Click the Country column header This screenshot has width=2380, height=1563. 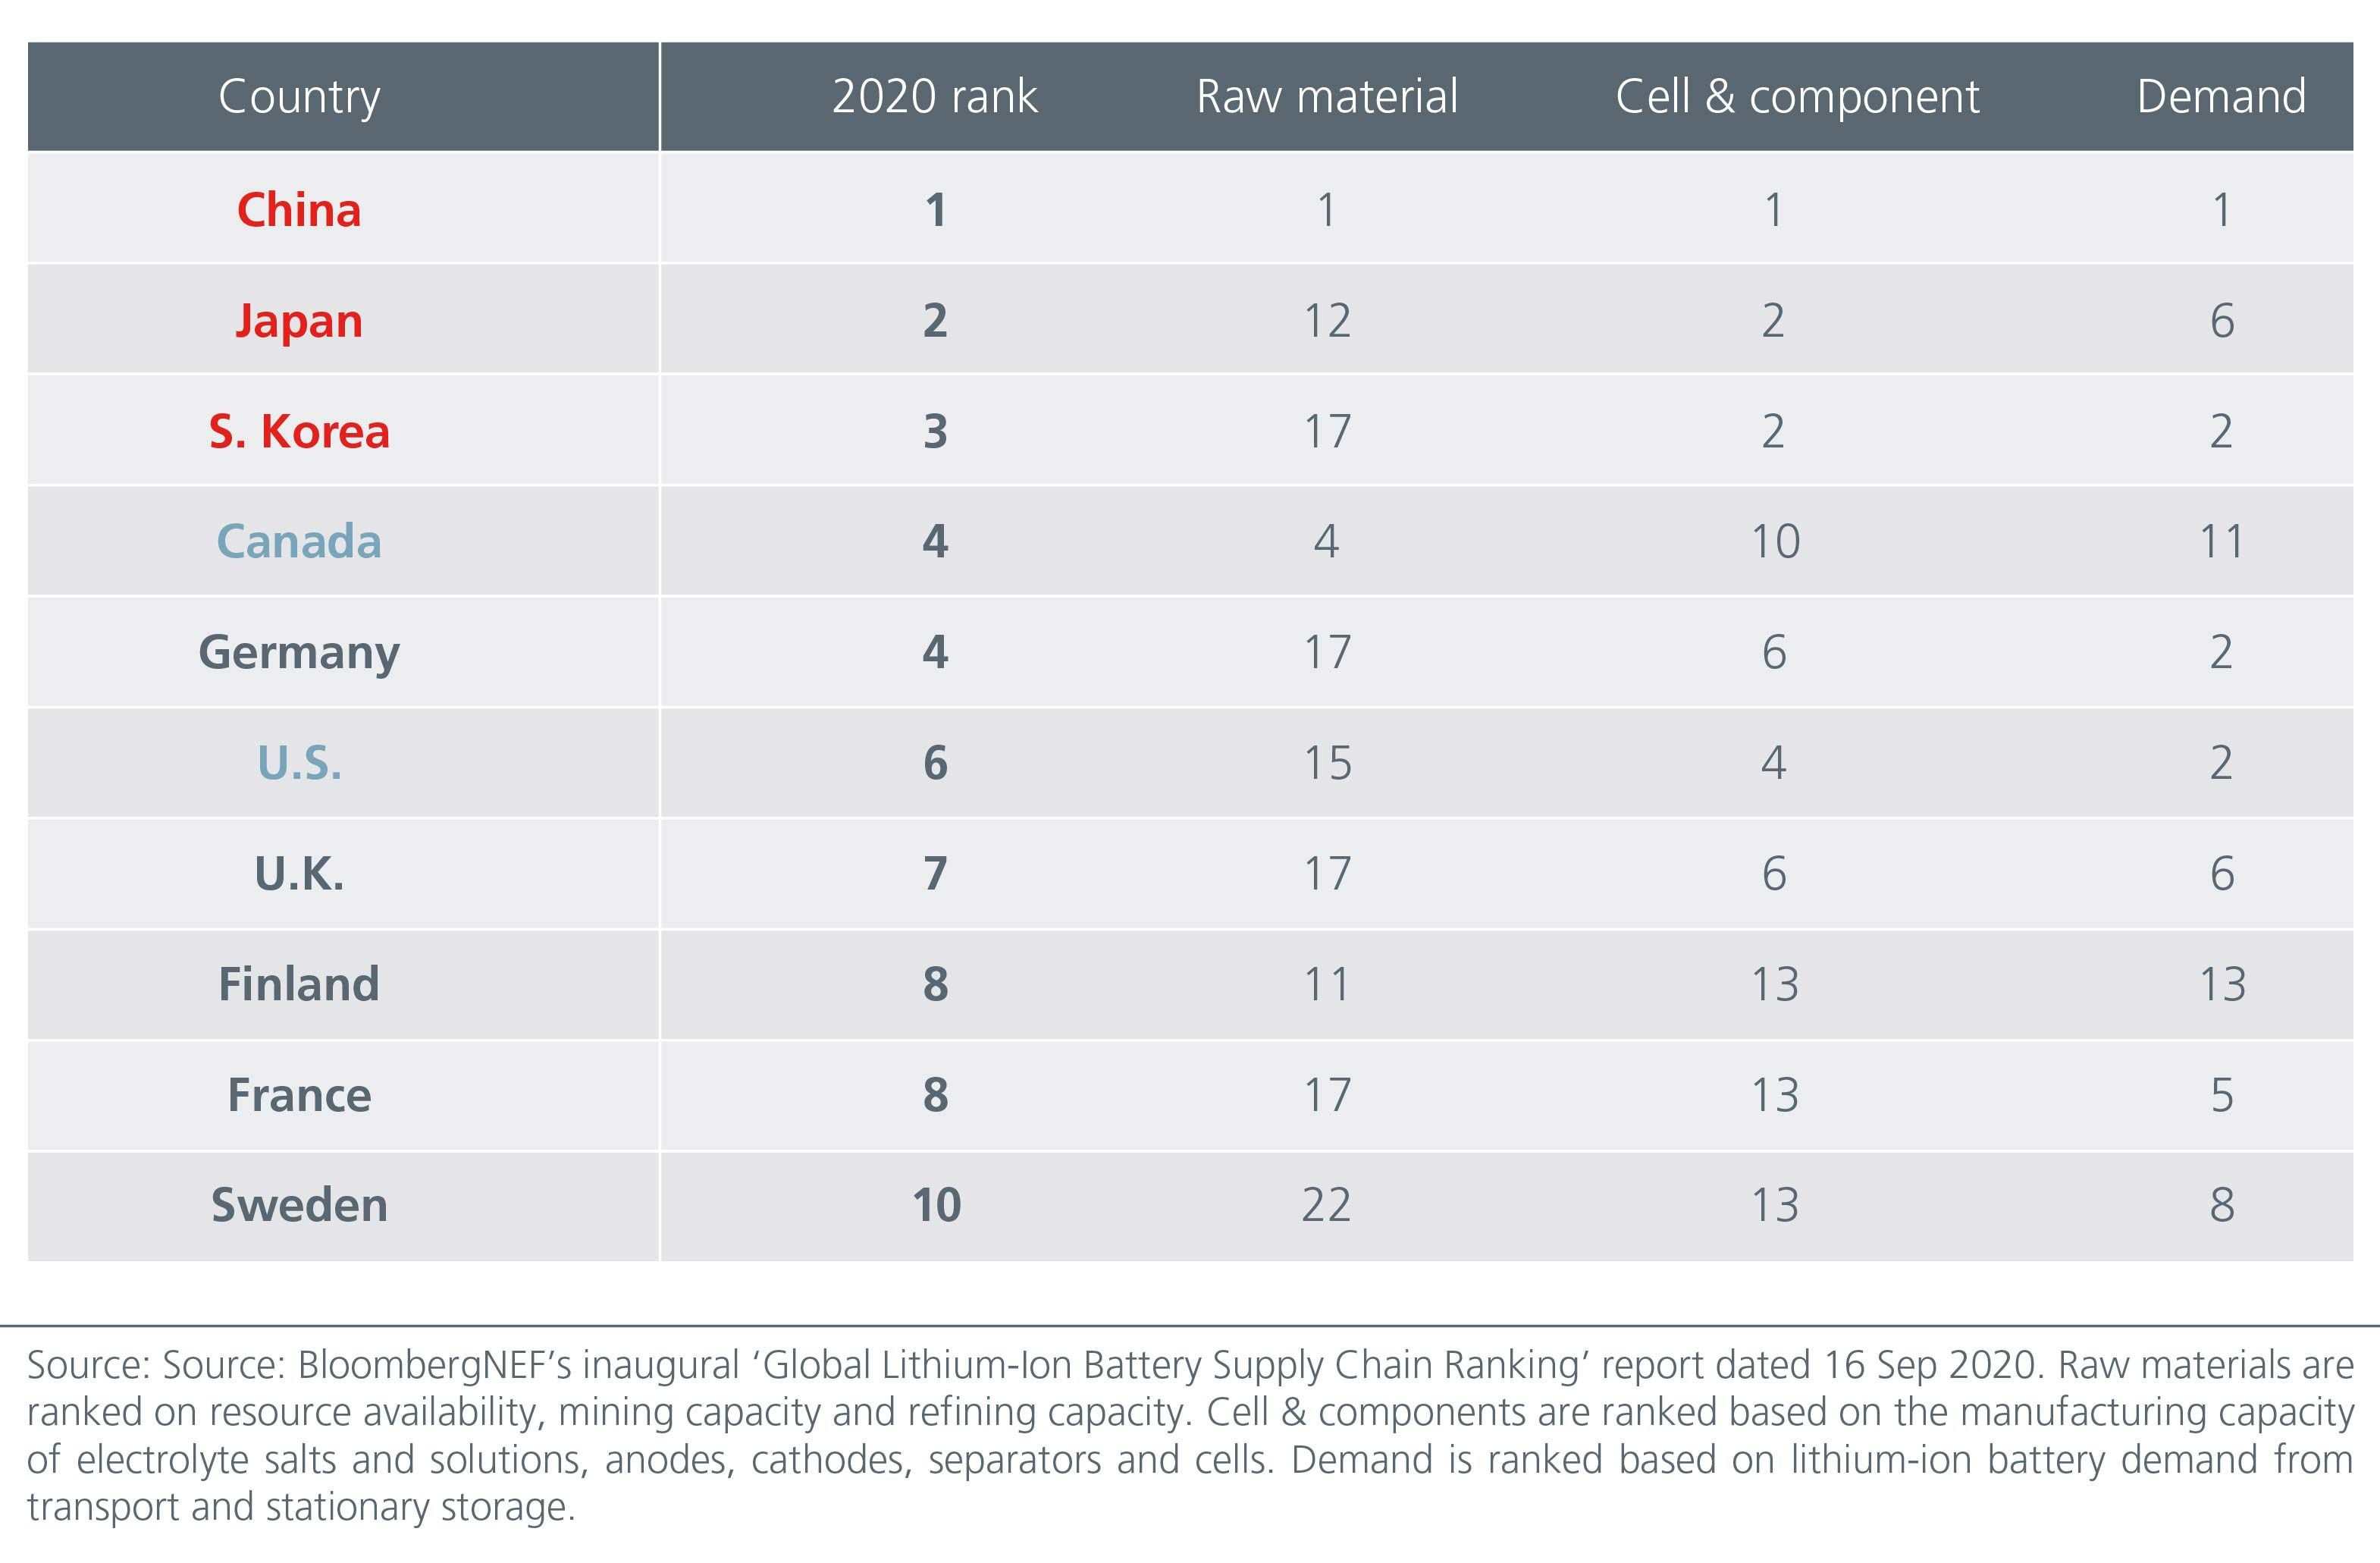point(299,97)
